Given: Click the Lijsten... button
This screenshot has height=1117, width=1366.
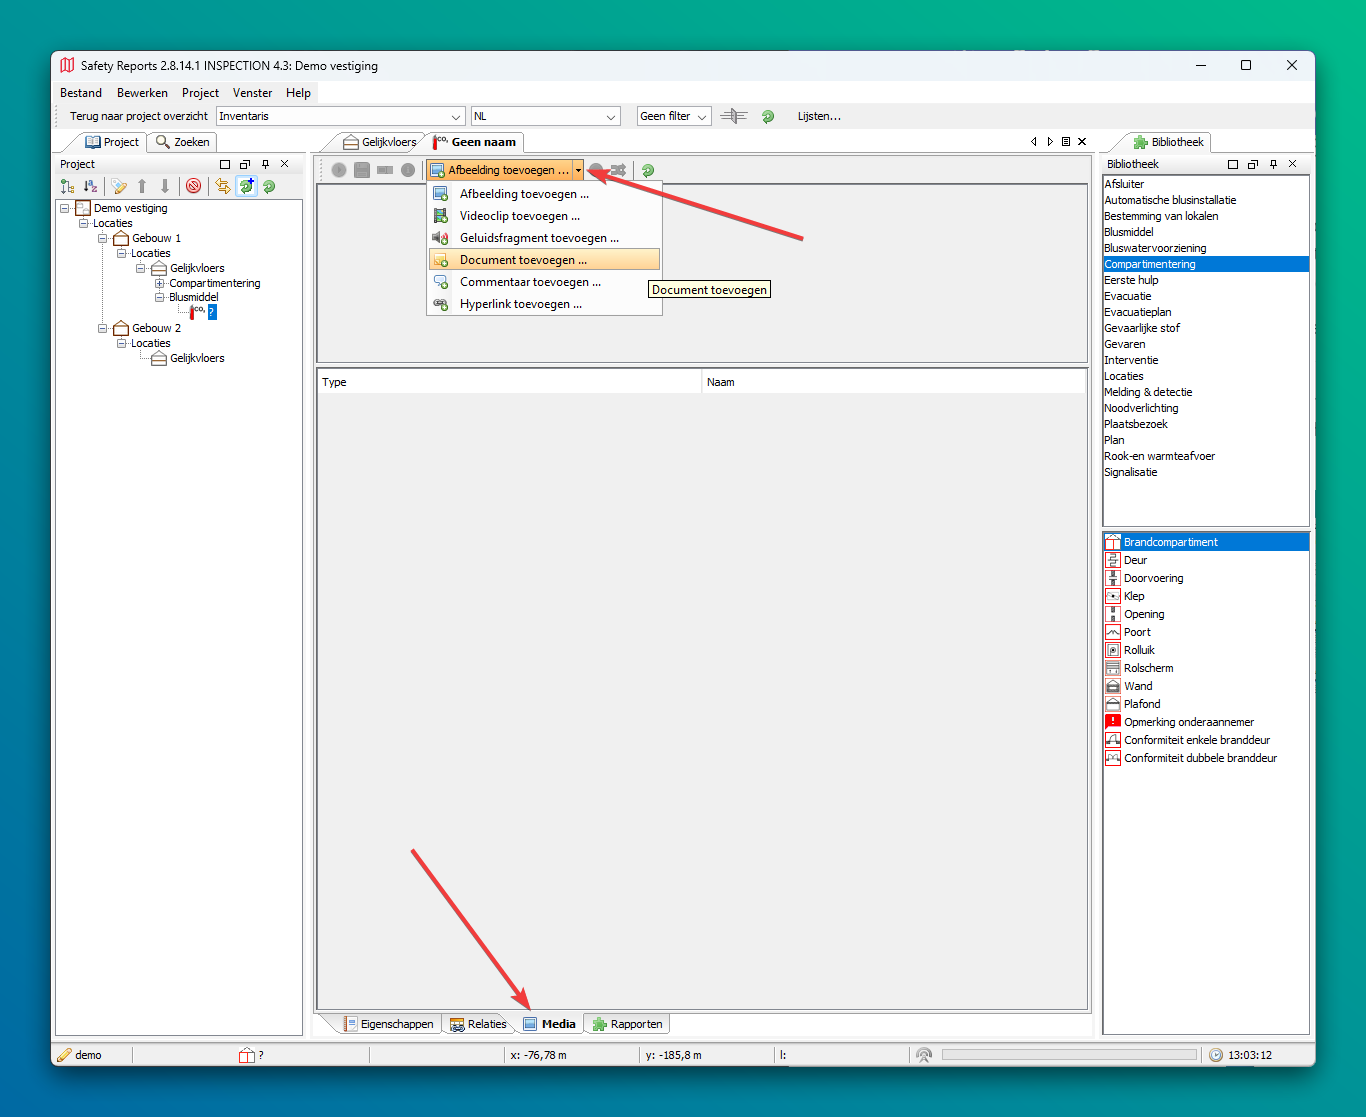Looking at the screenshot, I should pyautogui.click(x=819, y=116).
